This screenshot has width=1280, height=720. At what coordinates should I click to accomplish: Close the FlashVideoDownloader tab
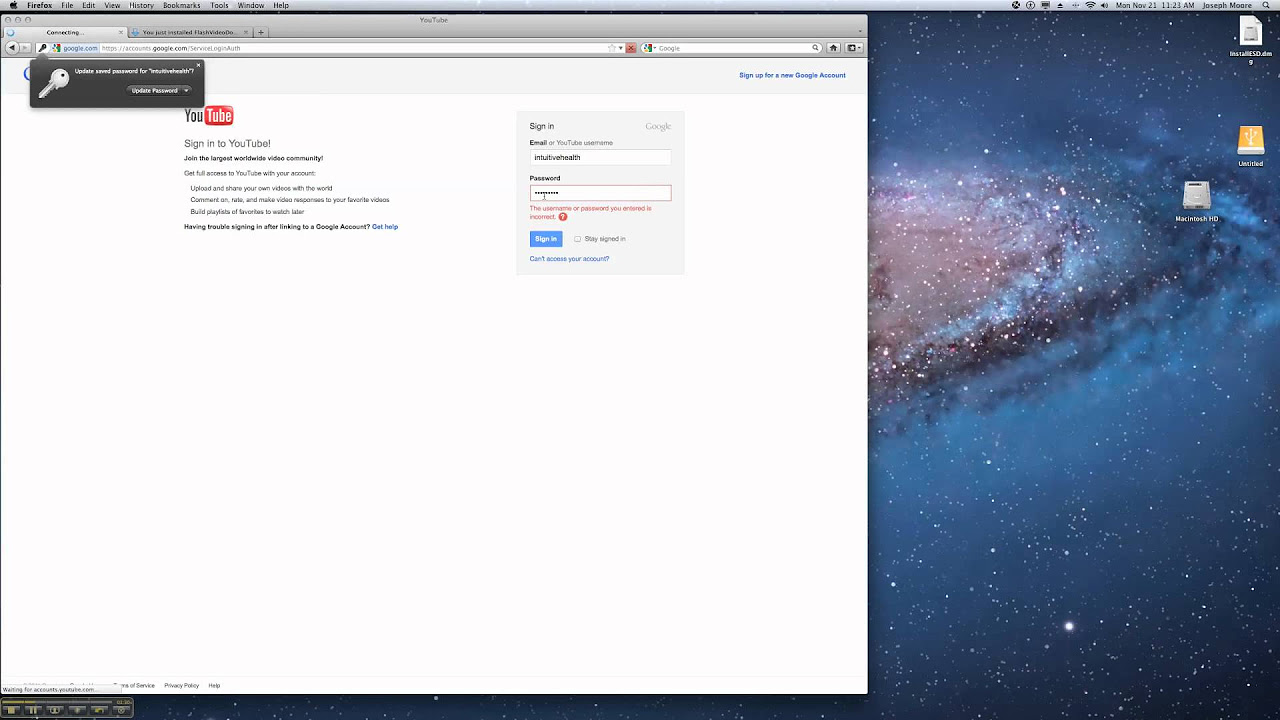pos(246,32)
